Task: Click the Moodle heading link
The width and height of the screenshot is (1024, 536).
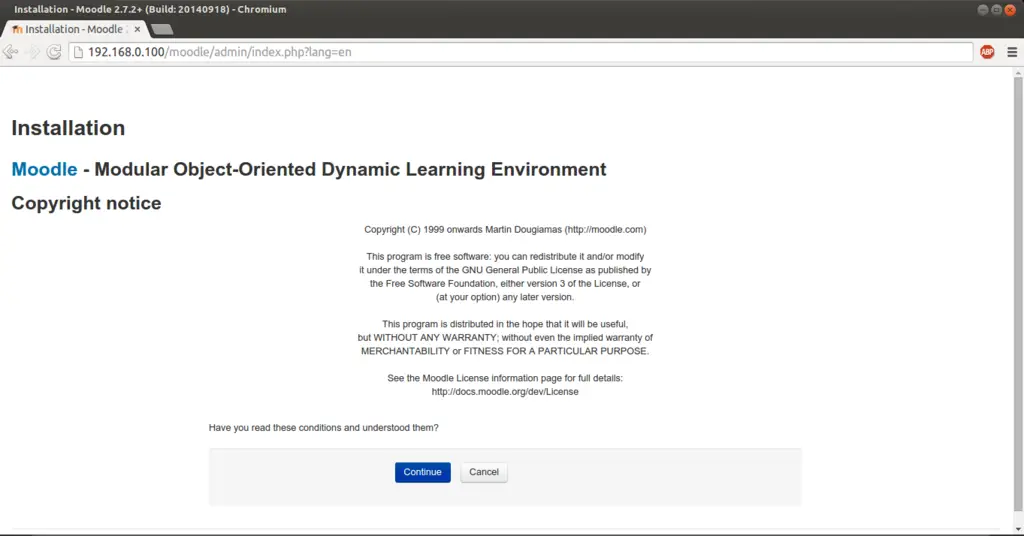Action: [44, 169]
